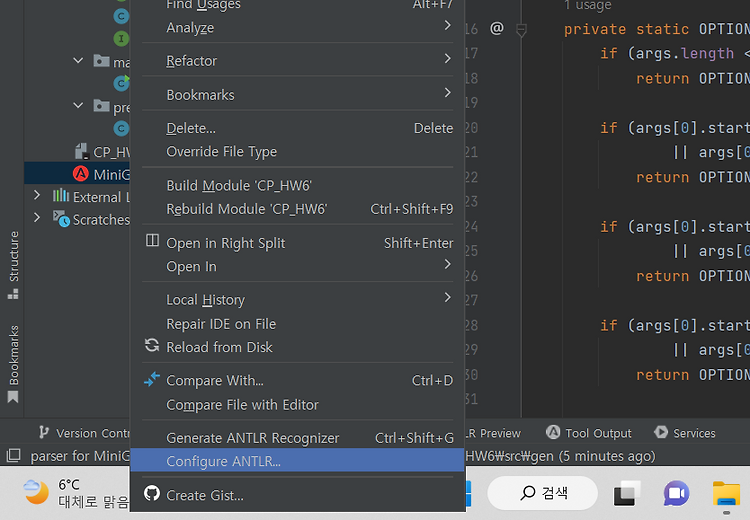This screenshot has width=750, height=520.
Task: Open the video chat app on taskbar
Action: click(676, 493)
